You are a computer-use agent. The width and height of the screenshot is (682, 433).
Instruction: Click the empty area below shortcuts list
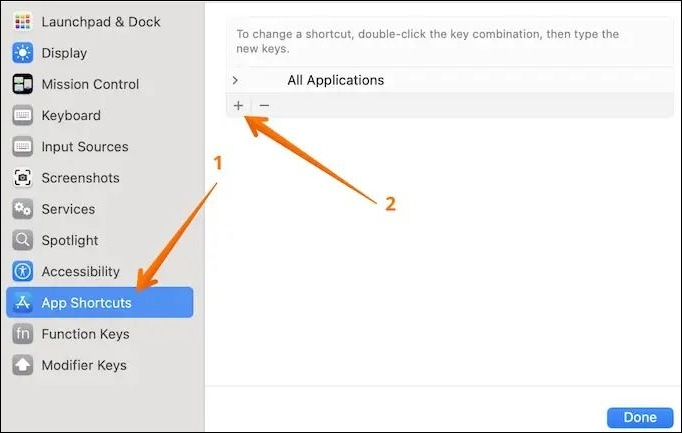440,250
